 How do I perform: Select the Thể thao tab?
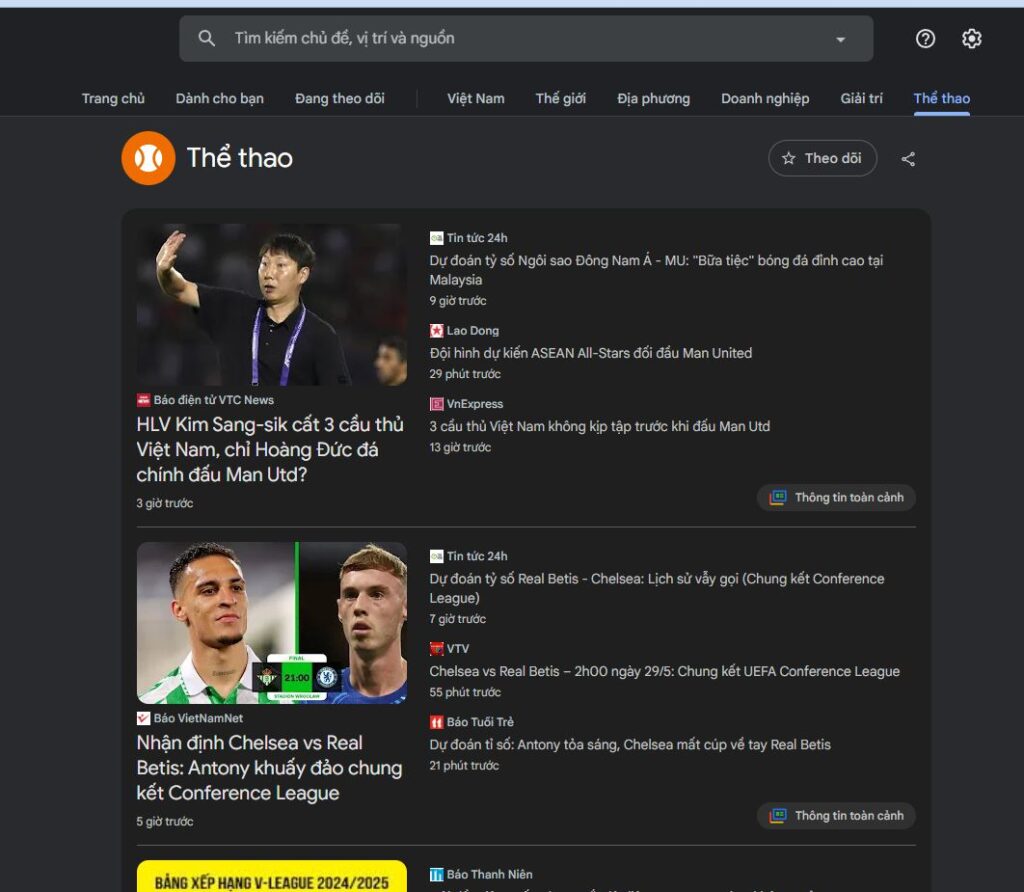coord(941,99)
